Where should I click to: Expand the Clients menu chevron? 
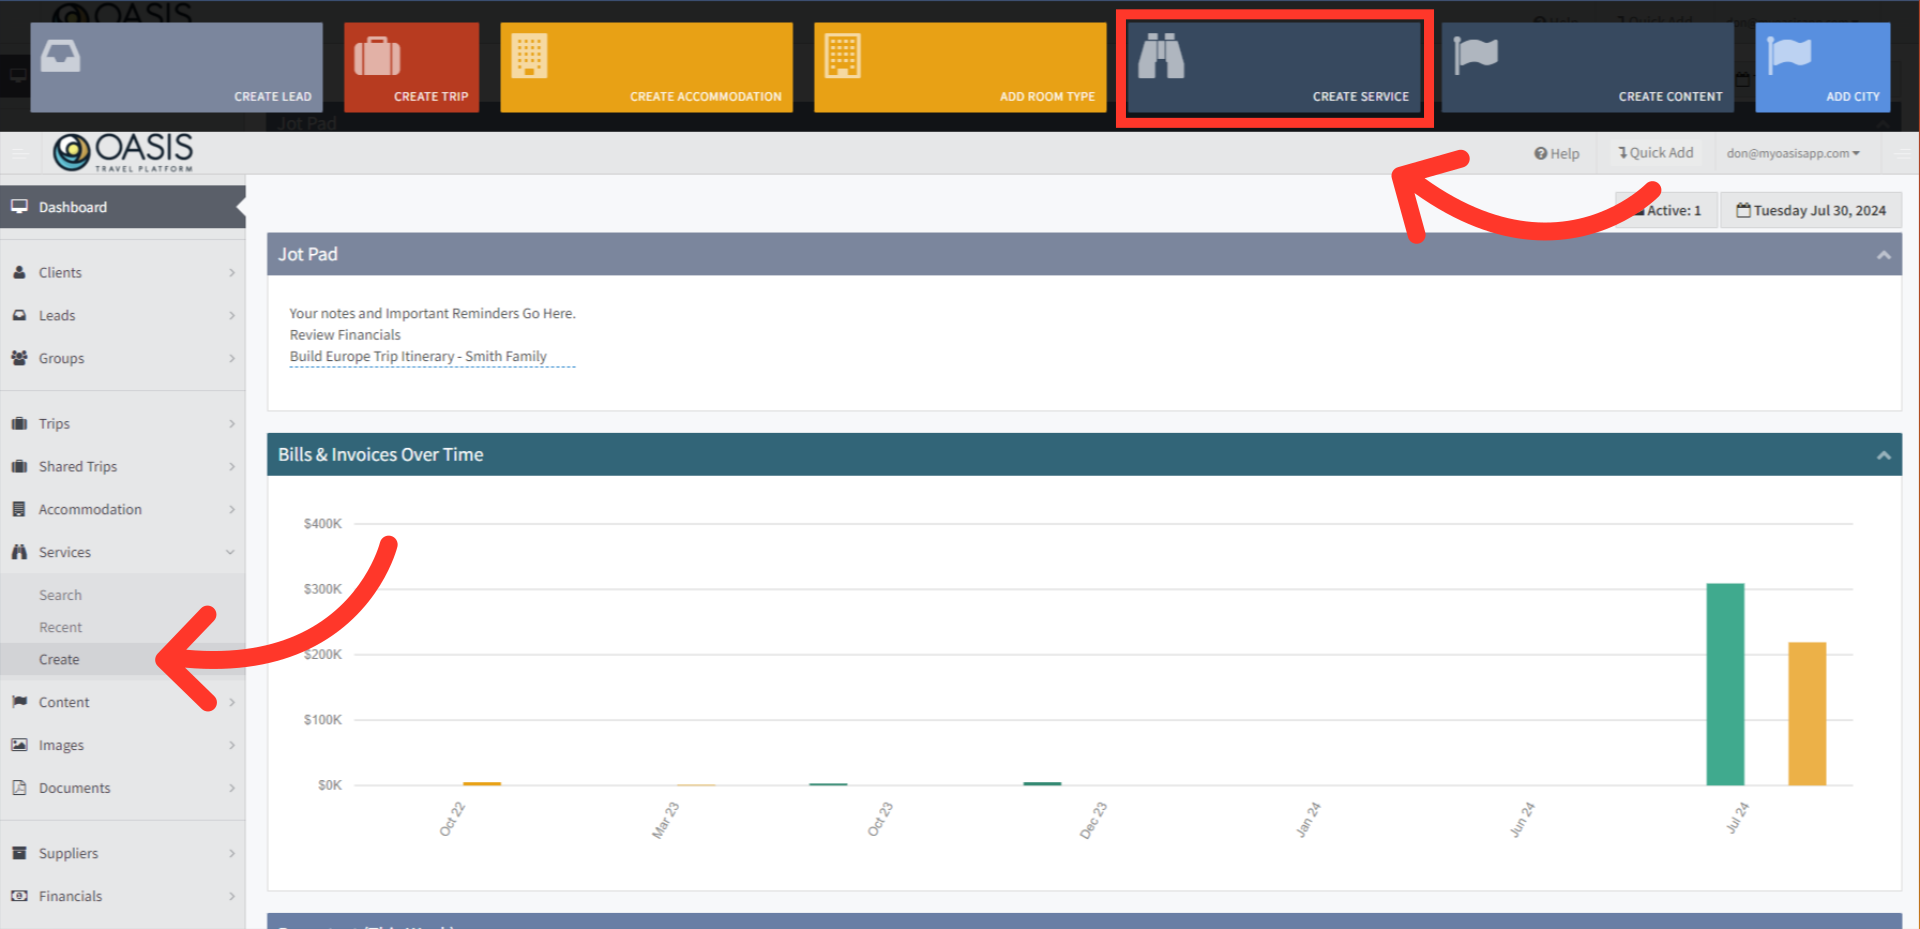[x=232, y=272]
